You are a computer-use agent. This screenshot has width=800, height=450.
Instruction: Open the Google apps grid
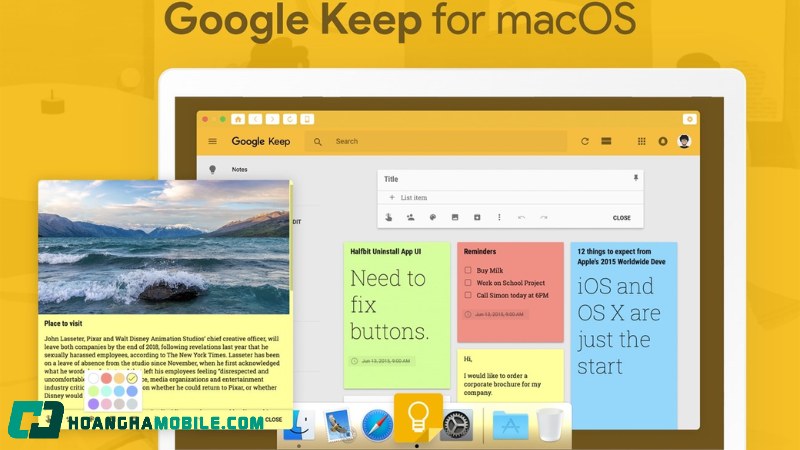click(642, 141)
